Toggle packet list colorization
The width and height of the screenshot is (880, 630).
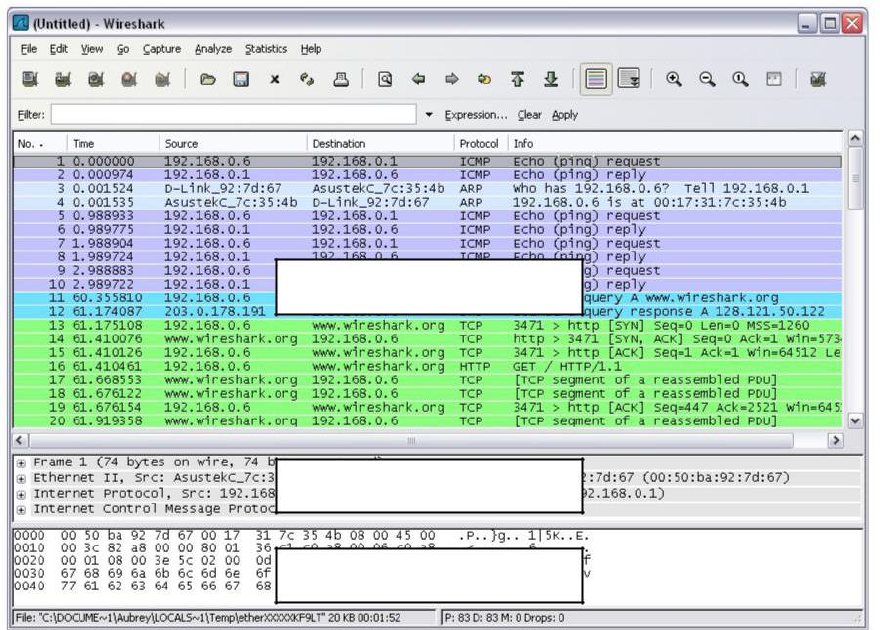click(x=595, y=79)
